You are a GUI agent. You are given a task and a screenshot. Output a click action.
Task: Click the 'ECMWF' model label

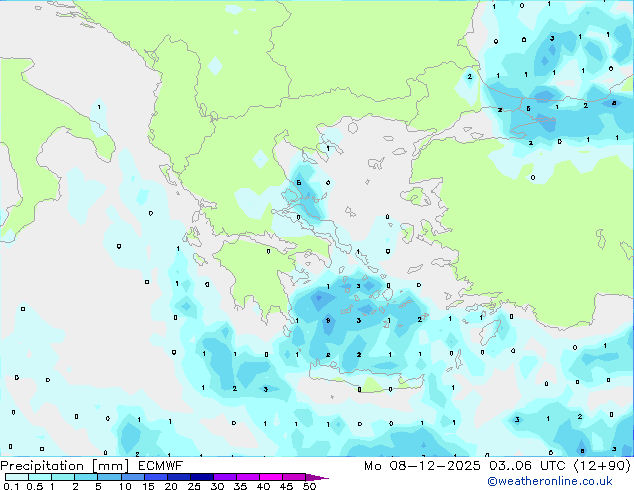(161, 466)
